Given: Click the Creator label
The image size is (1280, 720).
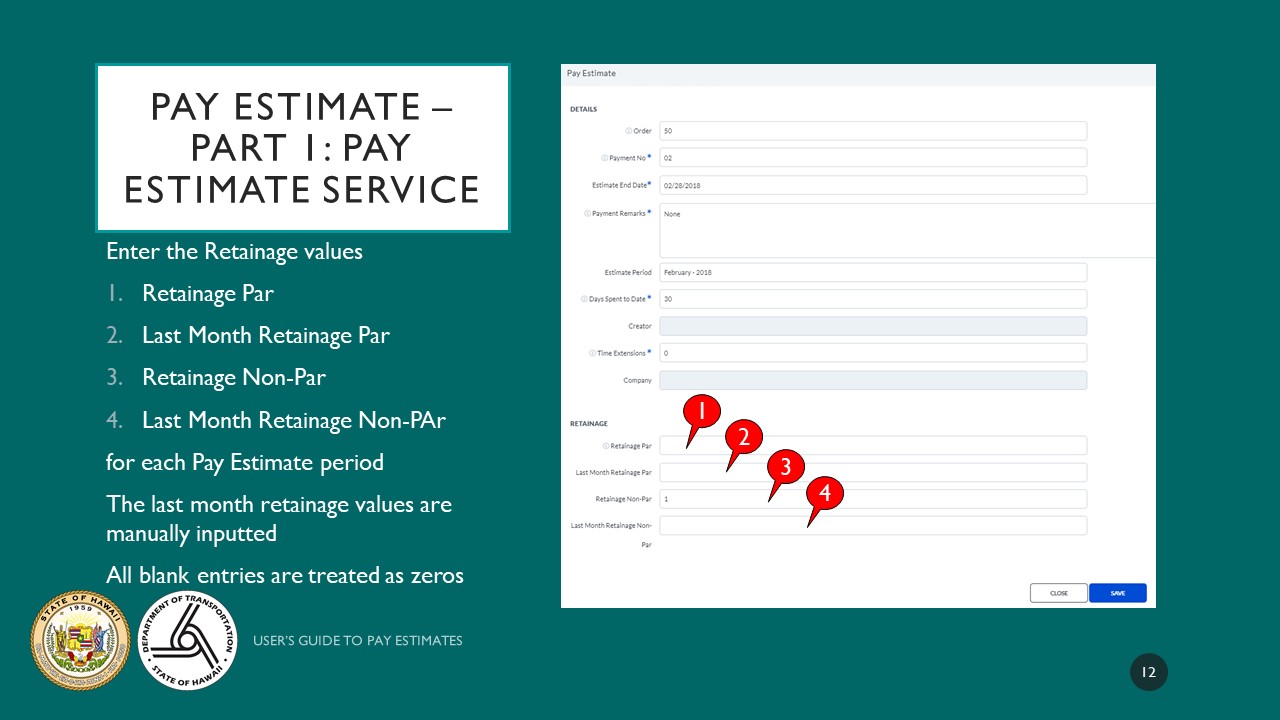Looking at the screenshot, I should point(640,326).
